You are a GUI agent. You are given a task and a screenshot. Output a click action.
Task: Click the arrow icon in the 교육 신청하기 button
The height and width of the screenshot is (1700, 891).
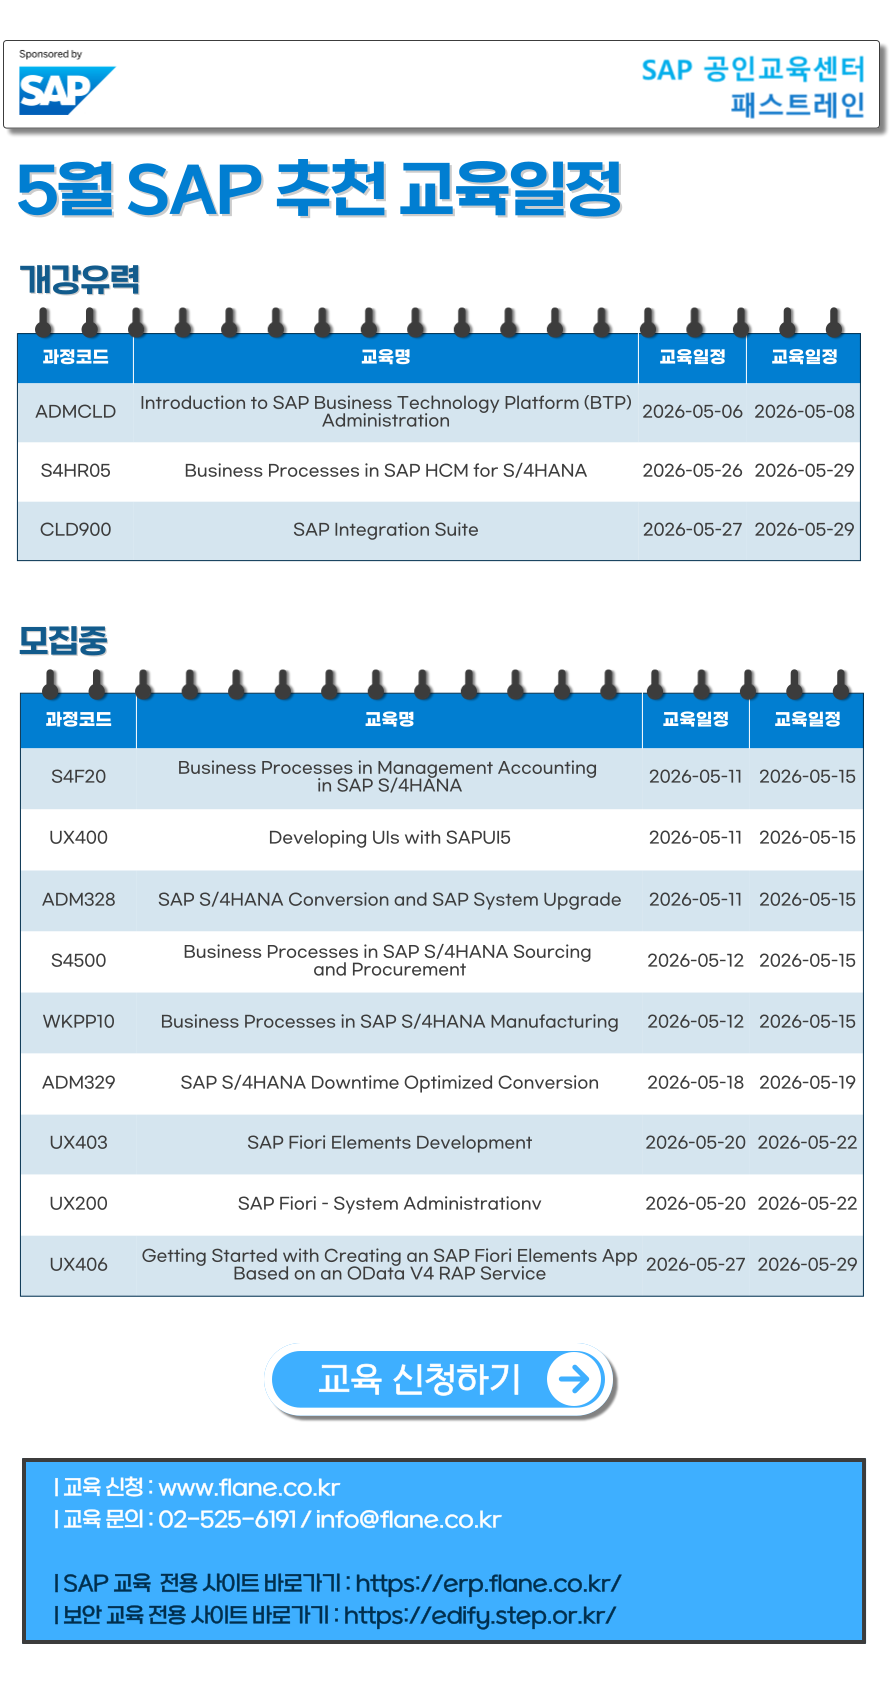coord(574,1379)
